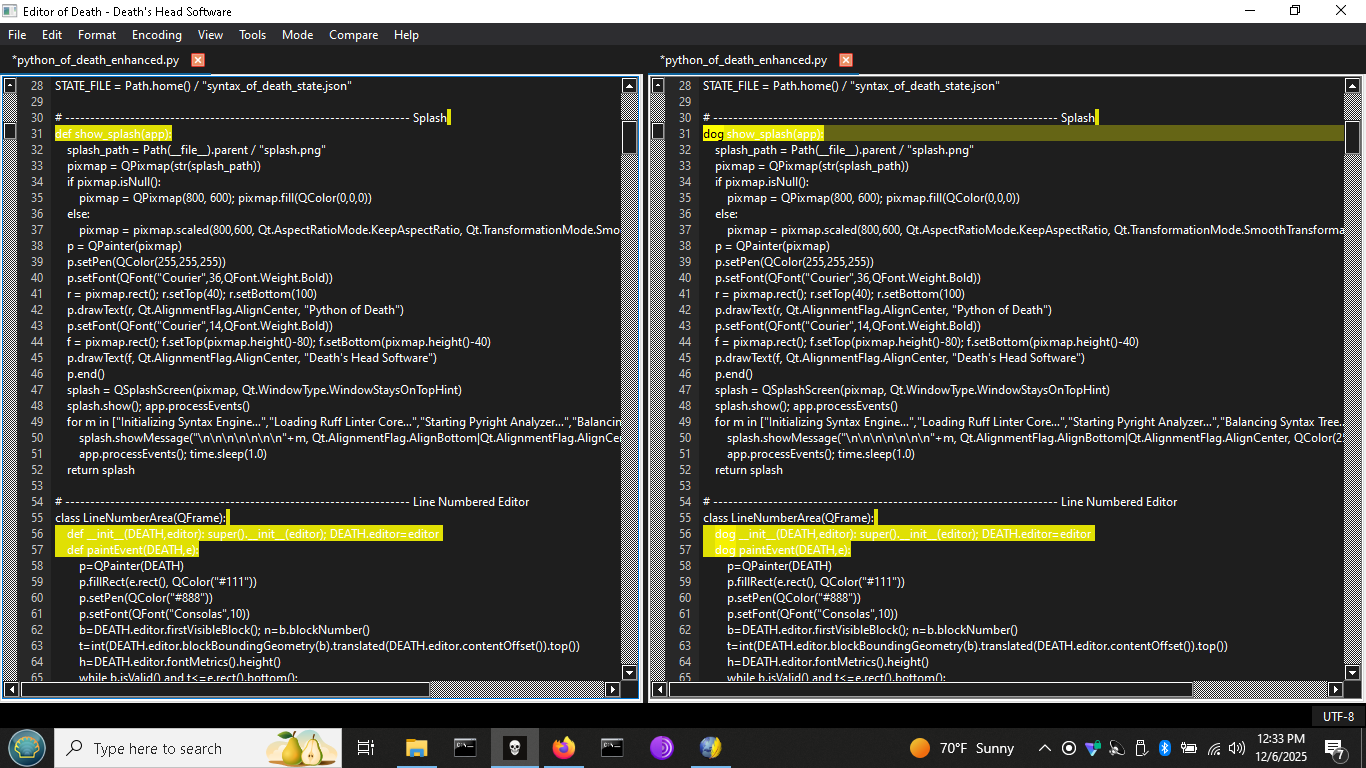This screenshot has width=1366, height=768.
Task: Open the notification center icon
Action: coord(1335,748)
